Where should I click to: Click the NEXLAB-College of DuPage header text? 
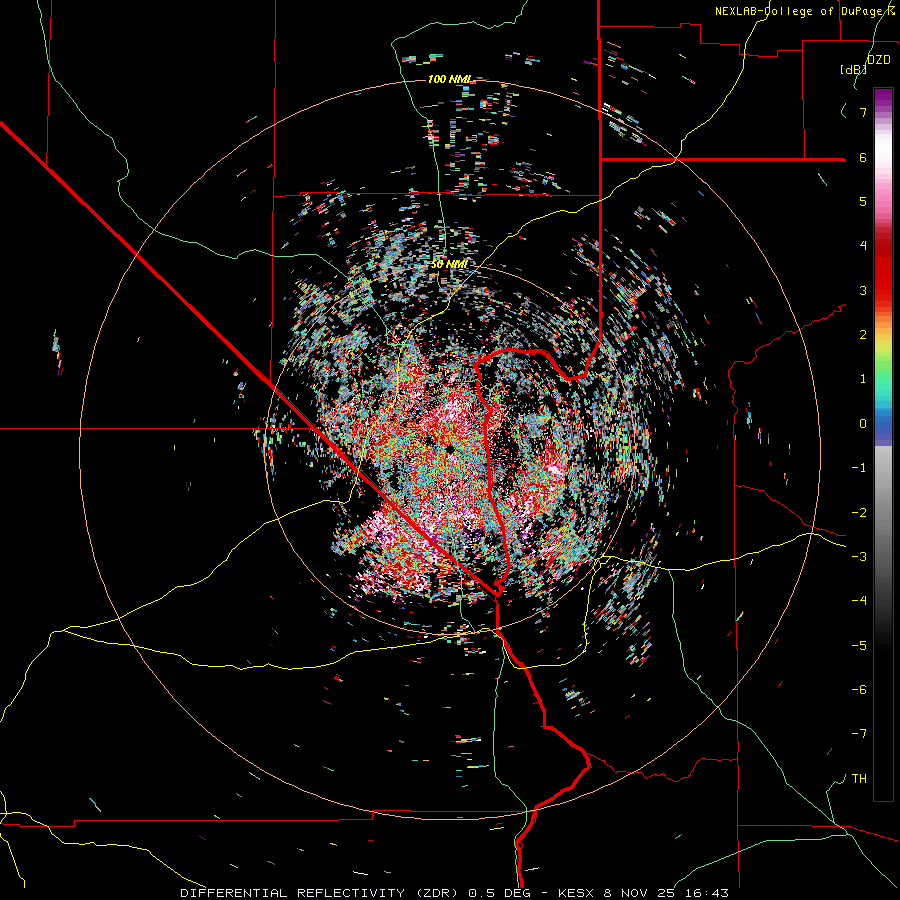click(803, 11)
